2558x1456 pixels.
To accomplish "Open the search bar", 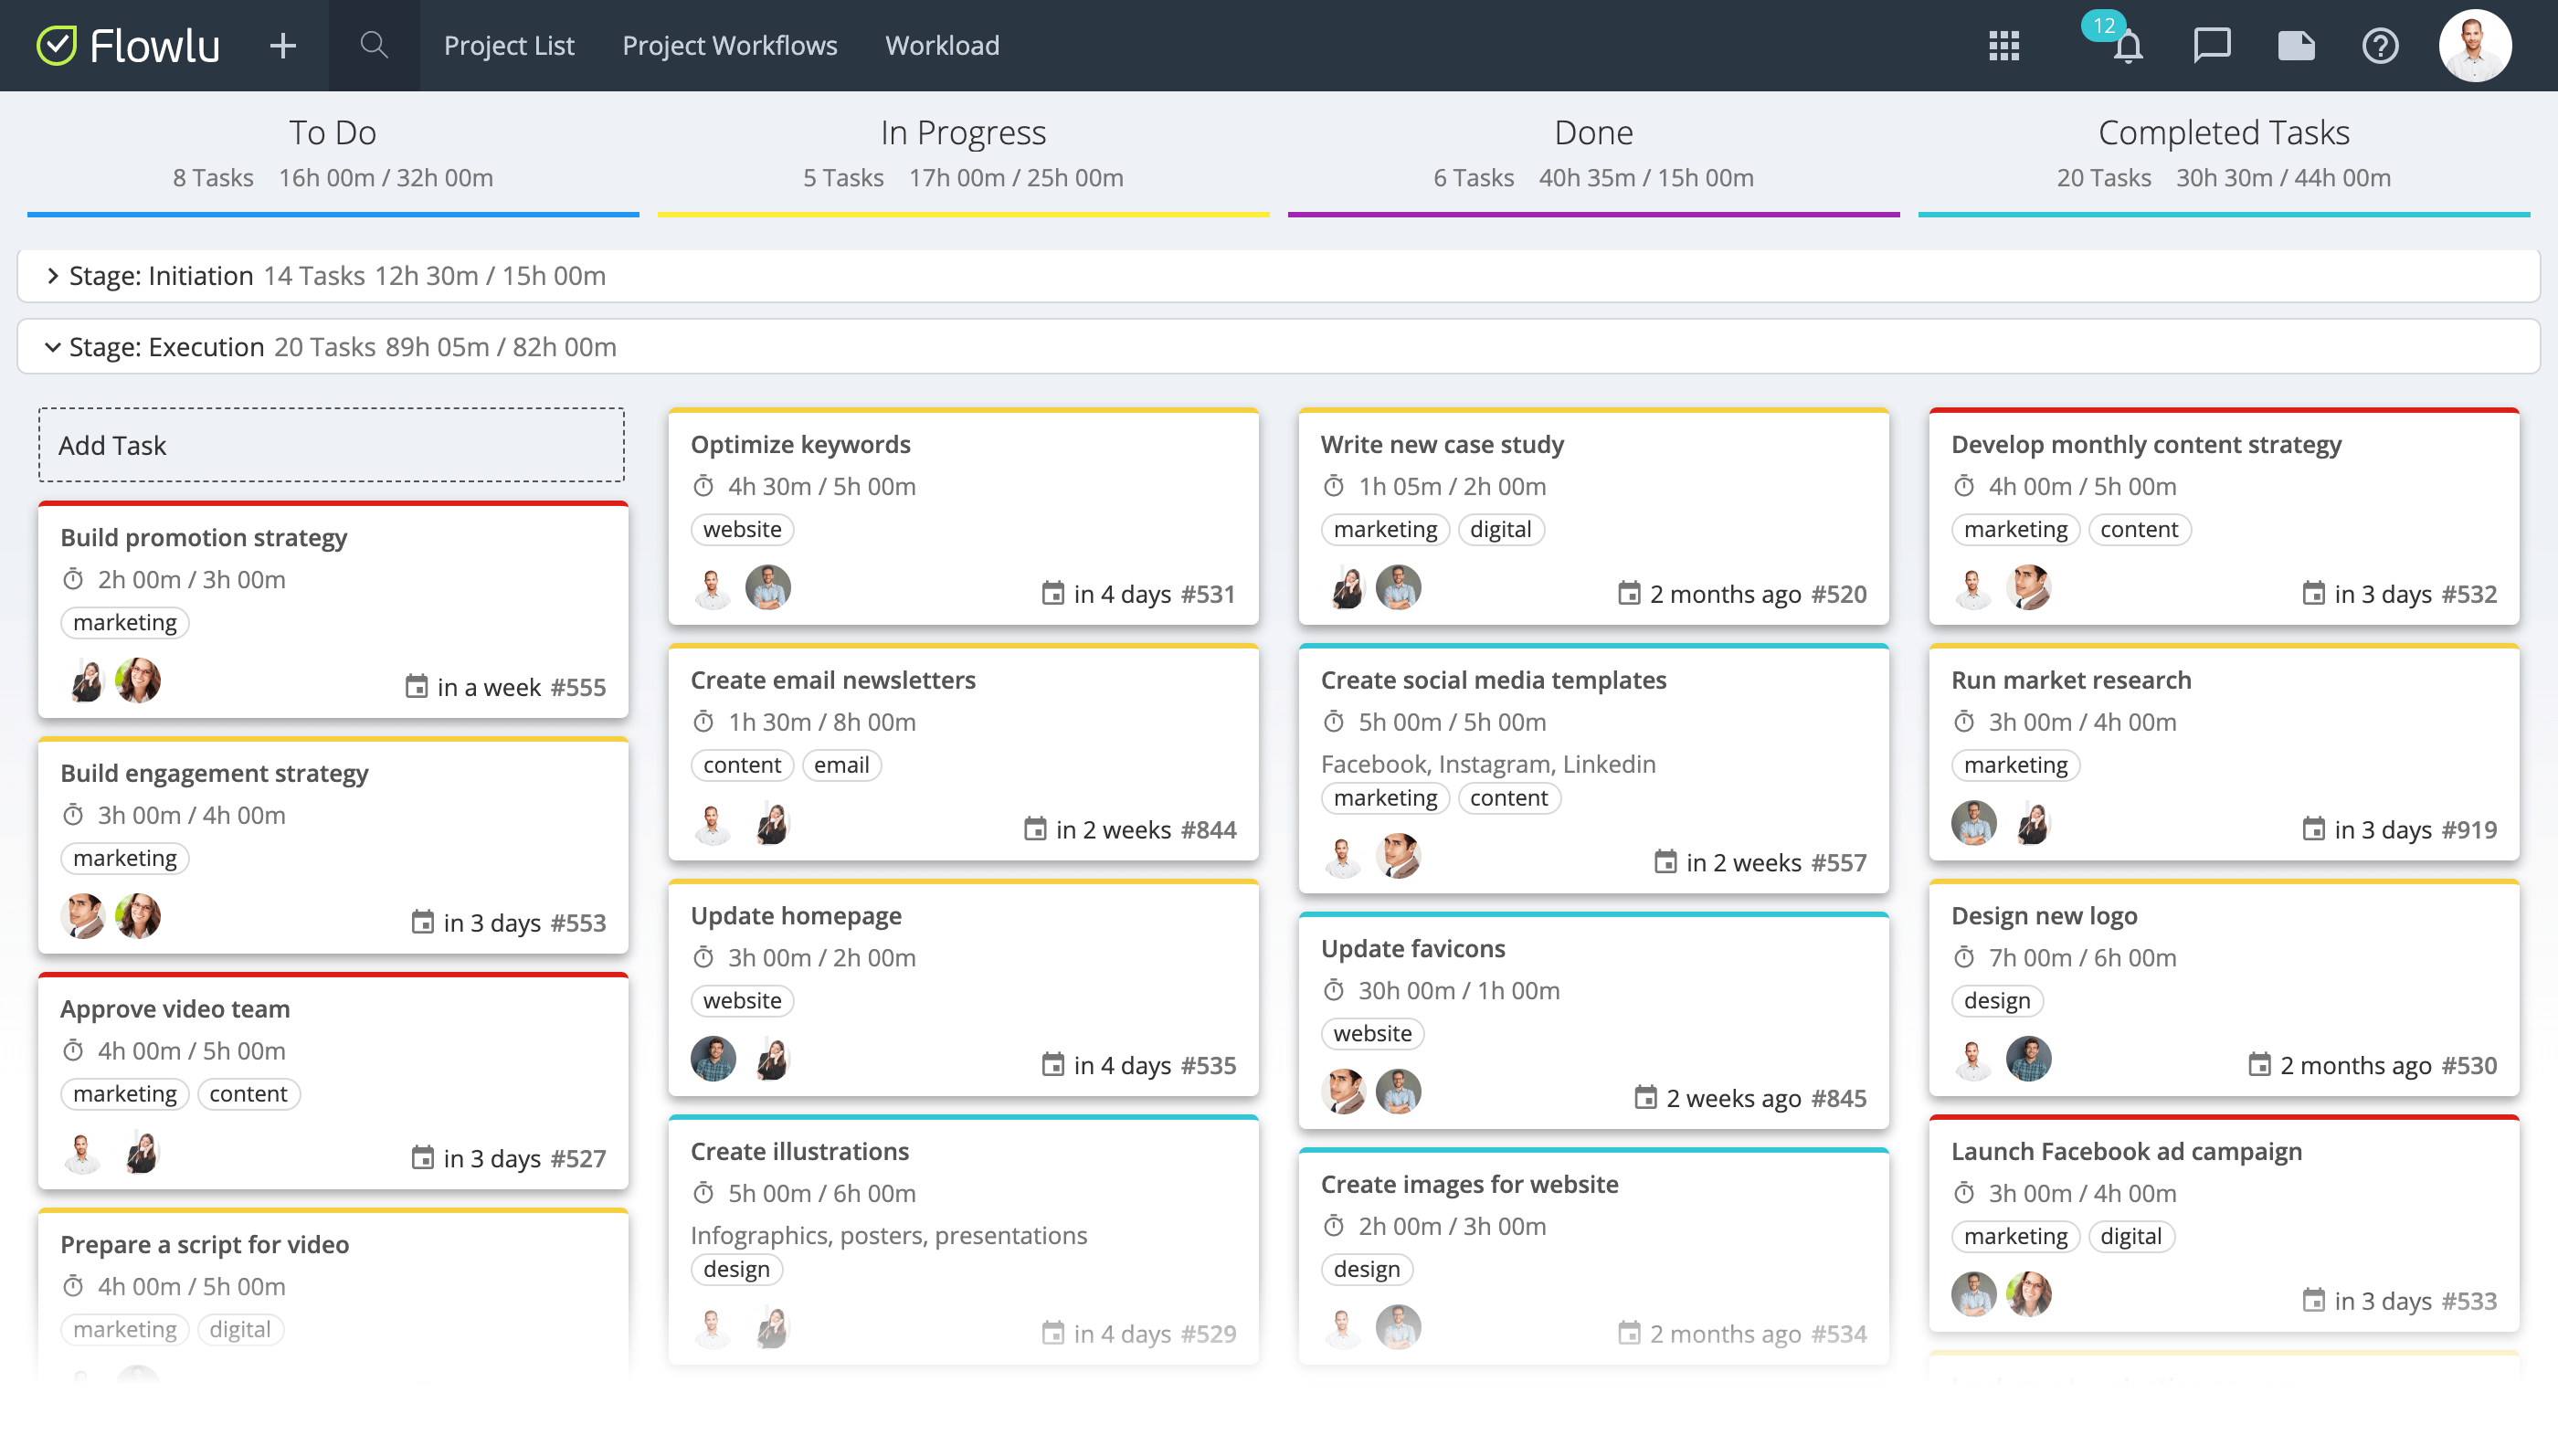I will pos(374,45).
